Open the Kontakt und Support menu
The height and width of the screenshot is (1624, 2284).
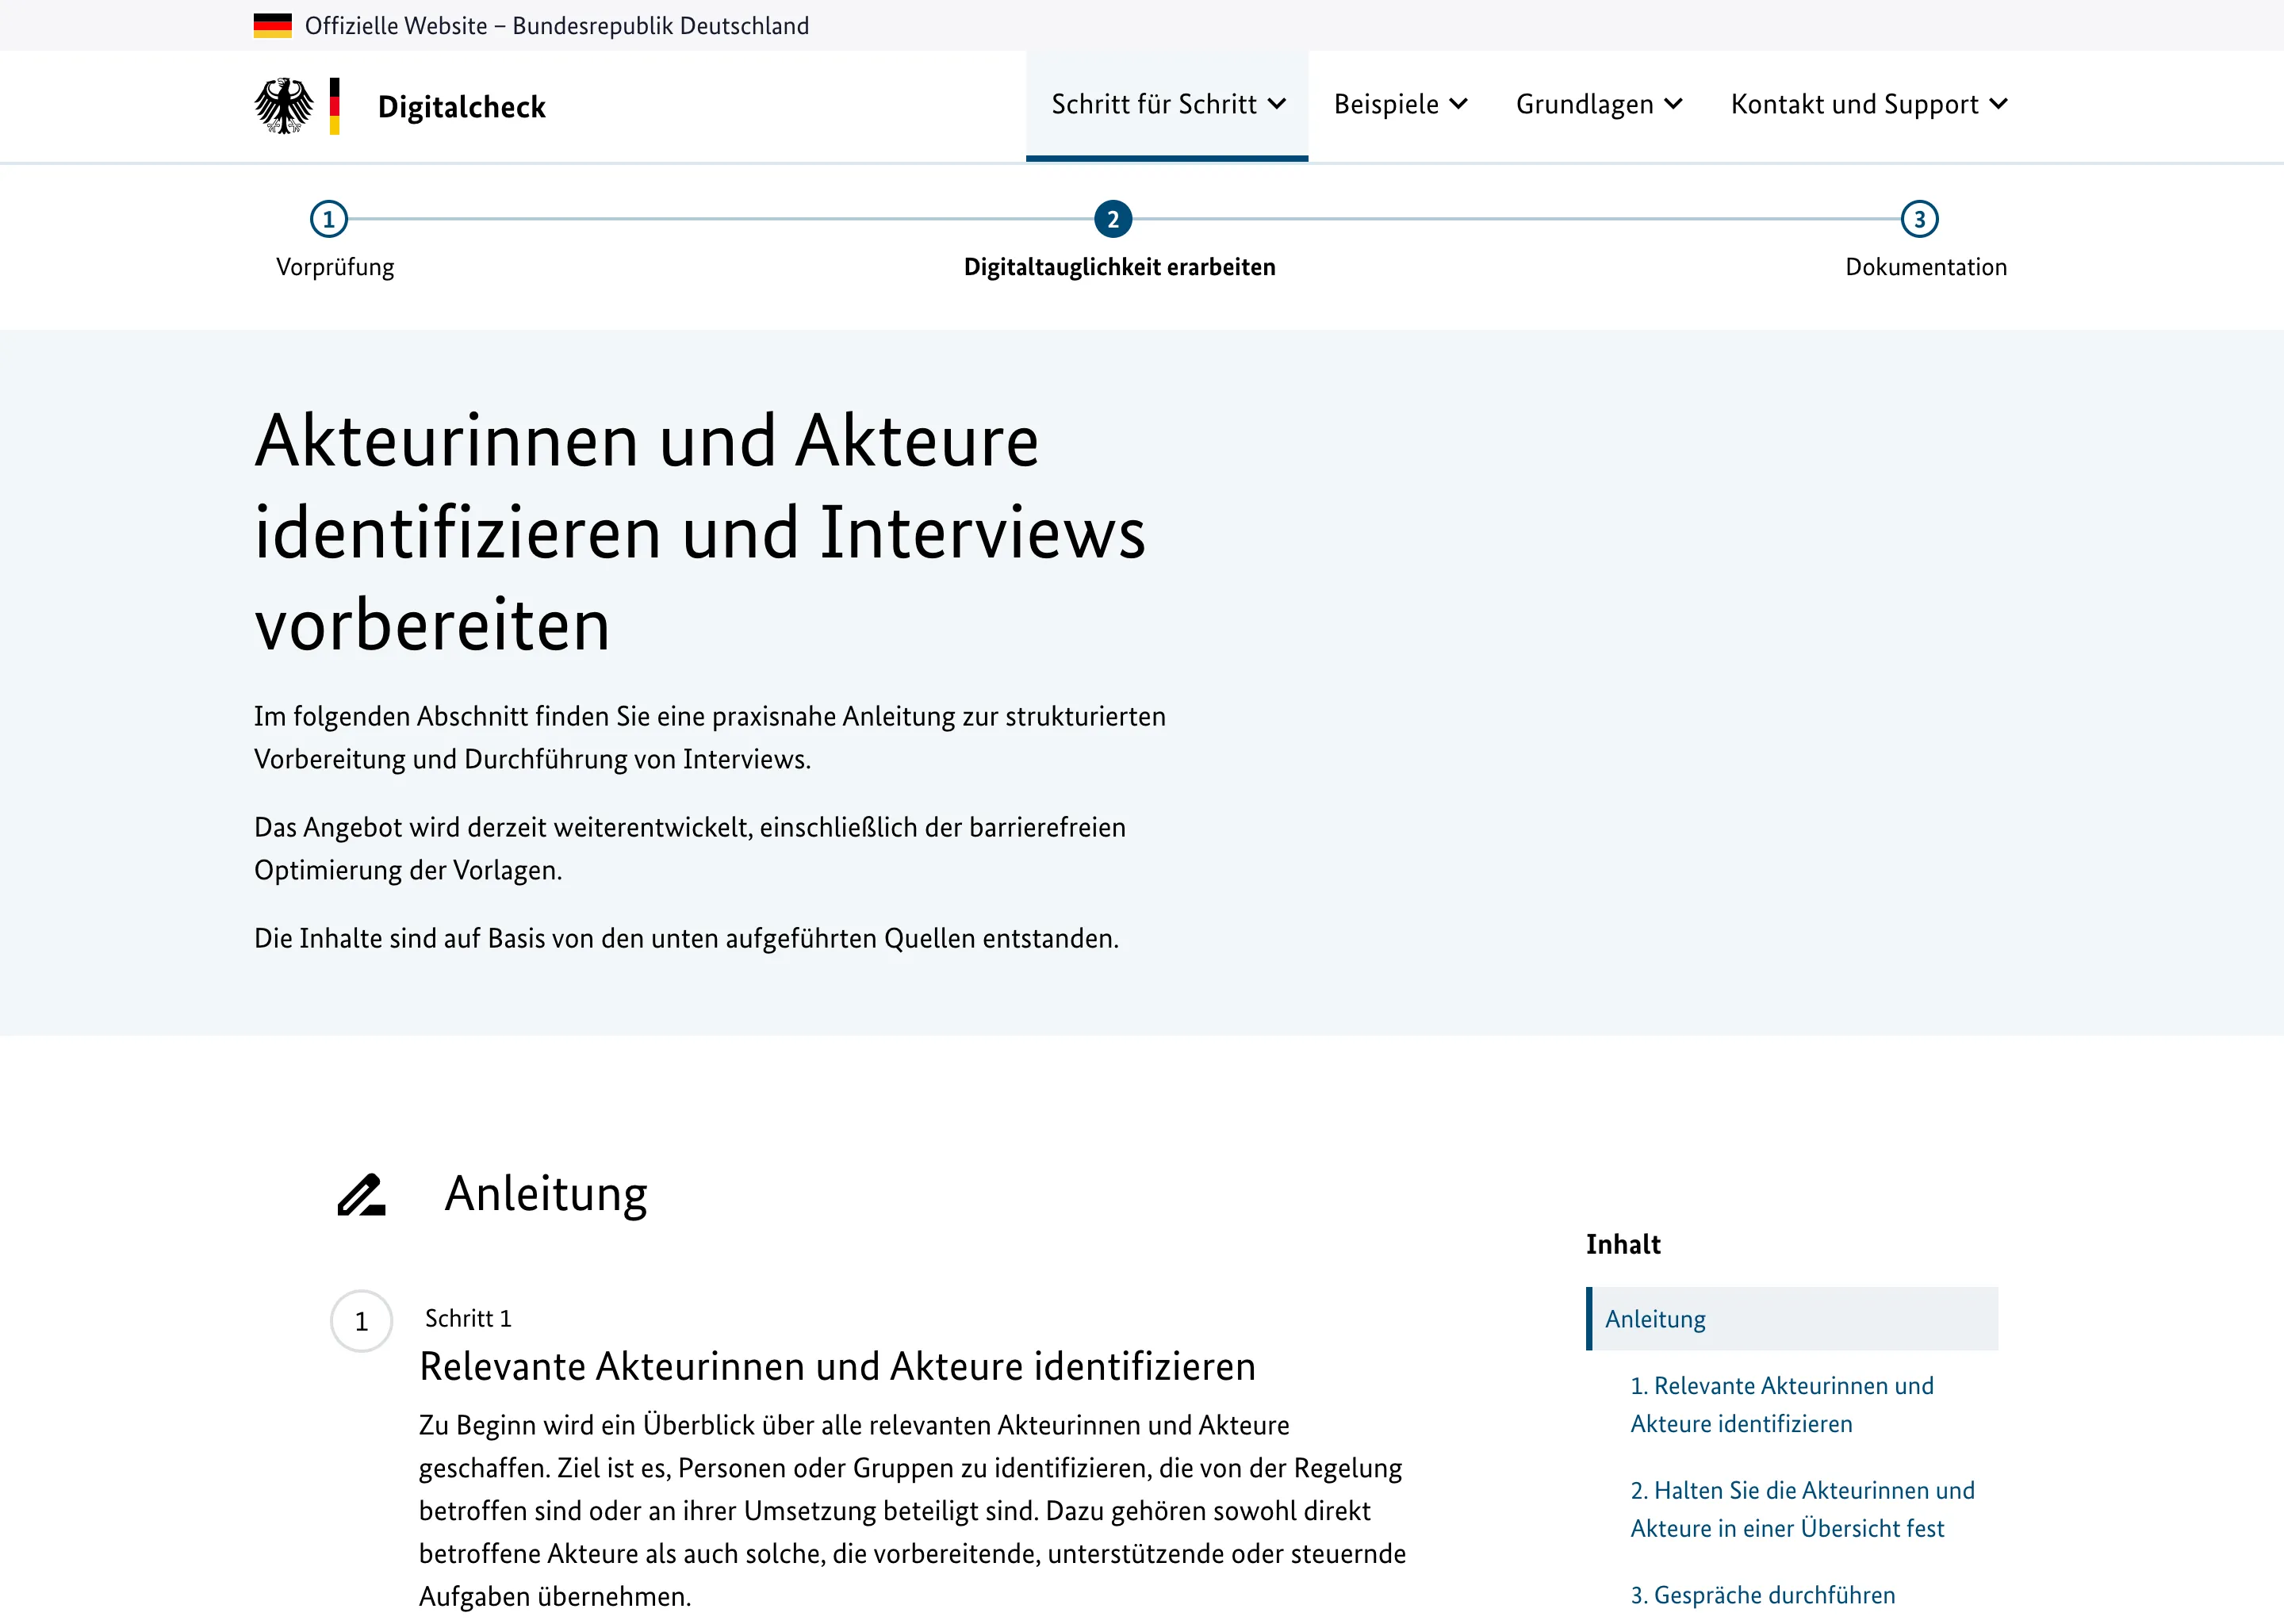(1869, 105)
